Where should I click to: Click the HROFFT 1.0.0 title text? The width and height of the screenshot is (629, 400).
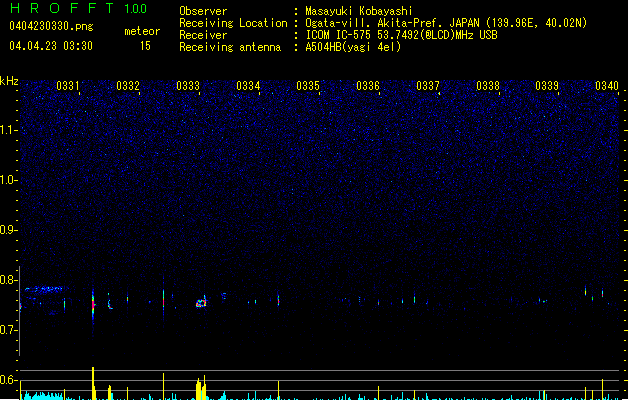click(78, 8)
